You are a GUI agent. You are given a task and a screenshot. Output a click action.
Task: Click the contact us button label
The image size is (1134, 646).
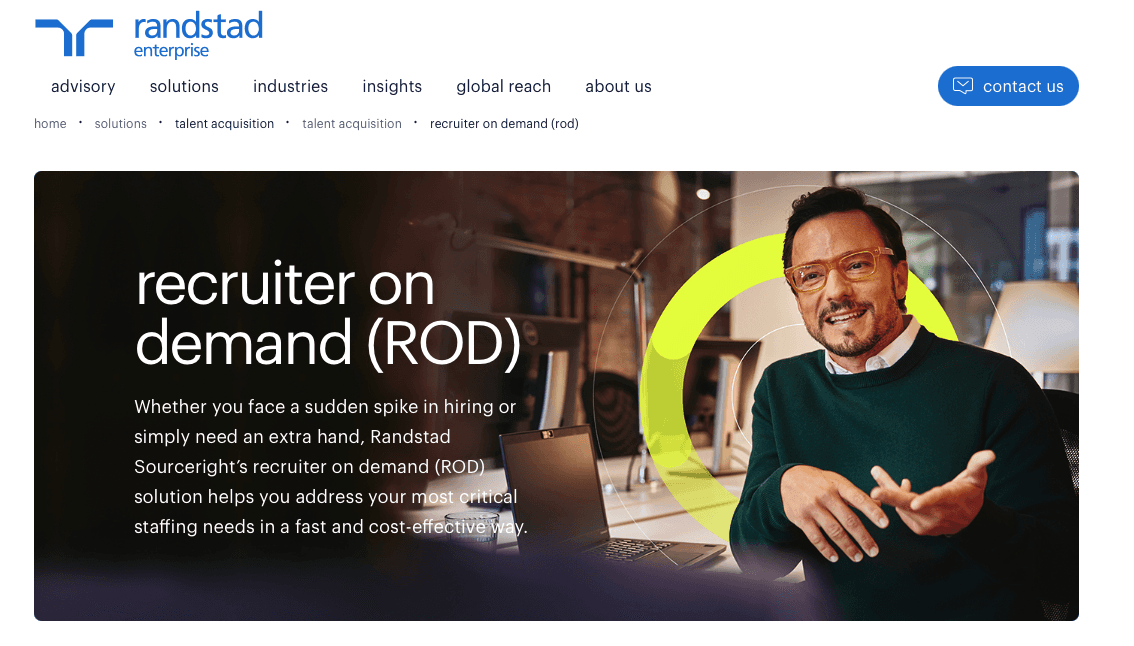[1023, 87]
